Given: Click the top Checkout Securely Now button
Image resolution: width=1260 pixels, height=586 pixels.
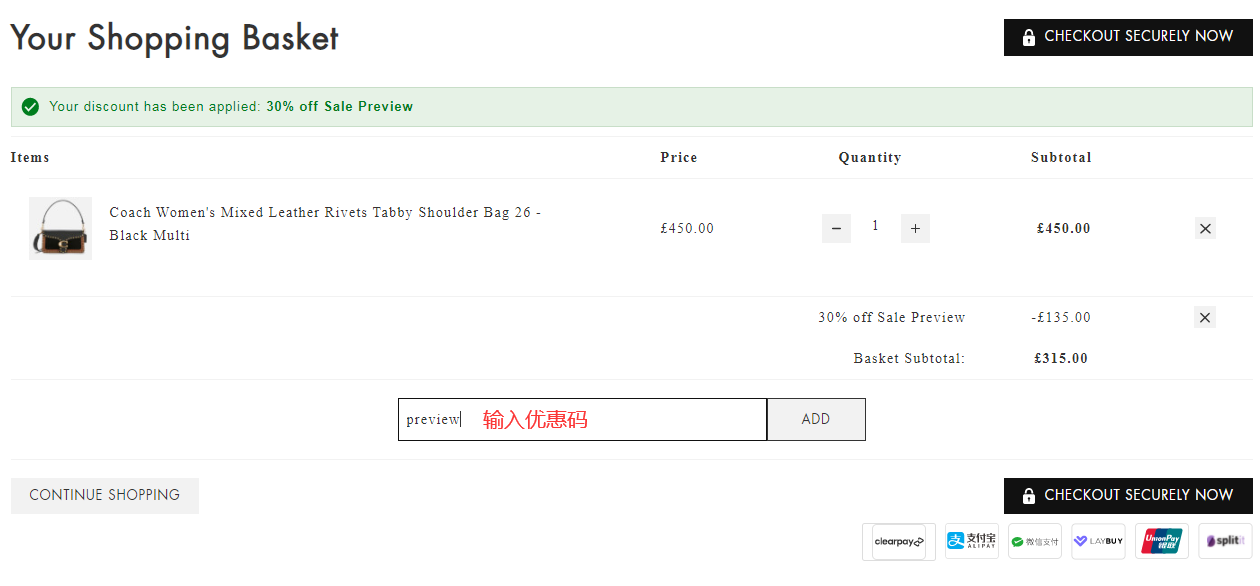Looking at the screenshot, I should pyautogui.click(x=1128, y=37).
